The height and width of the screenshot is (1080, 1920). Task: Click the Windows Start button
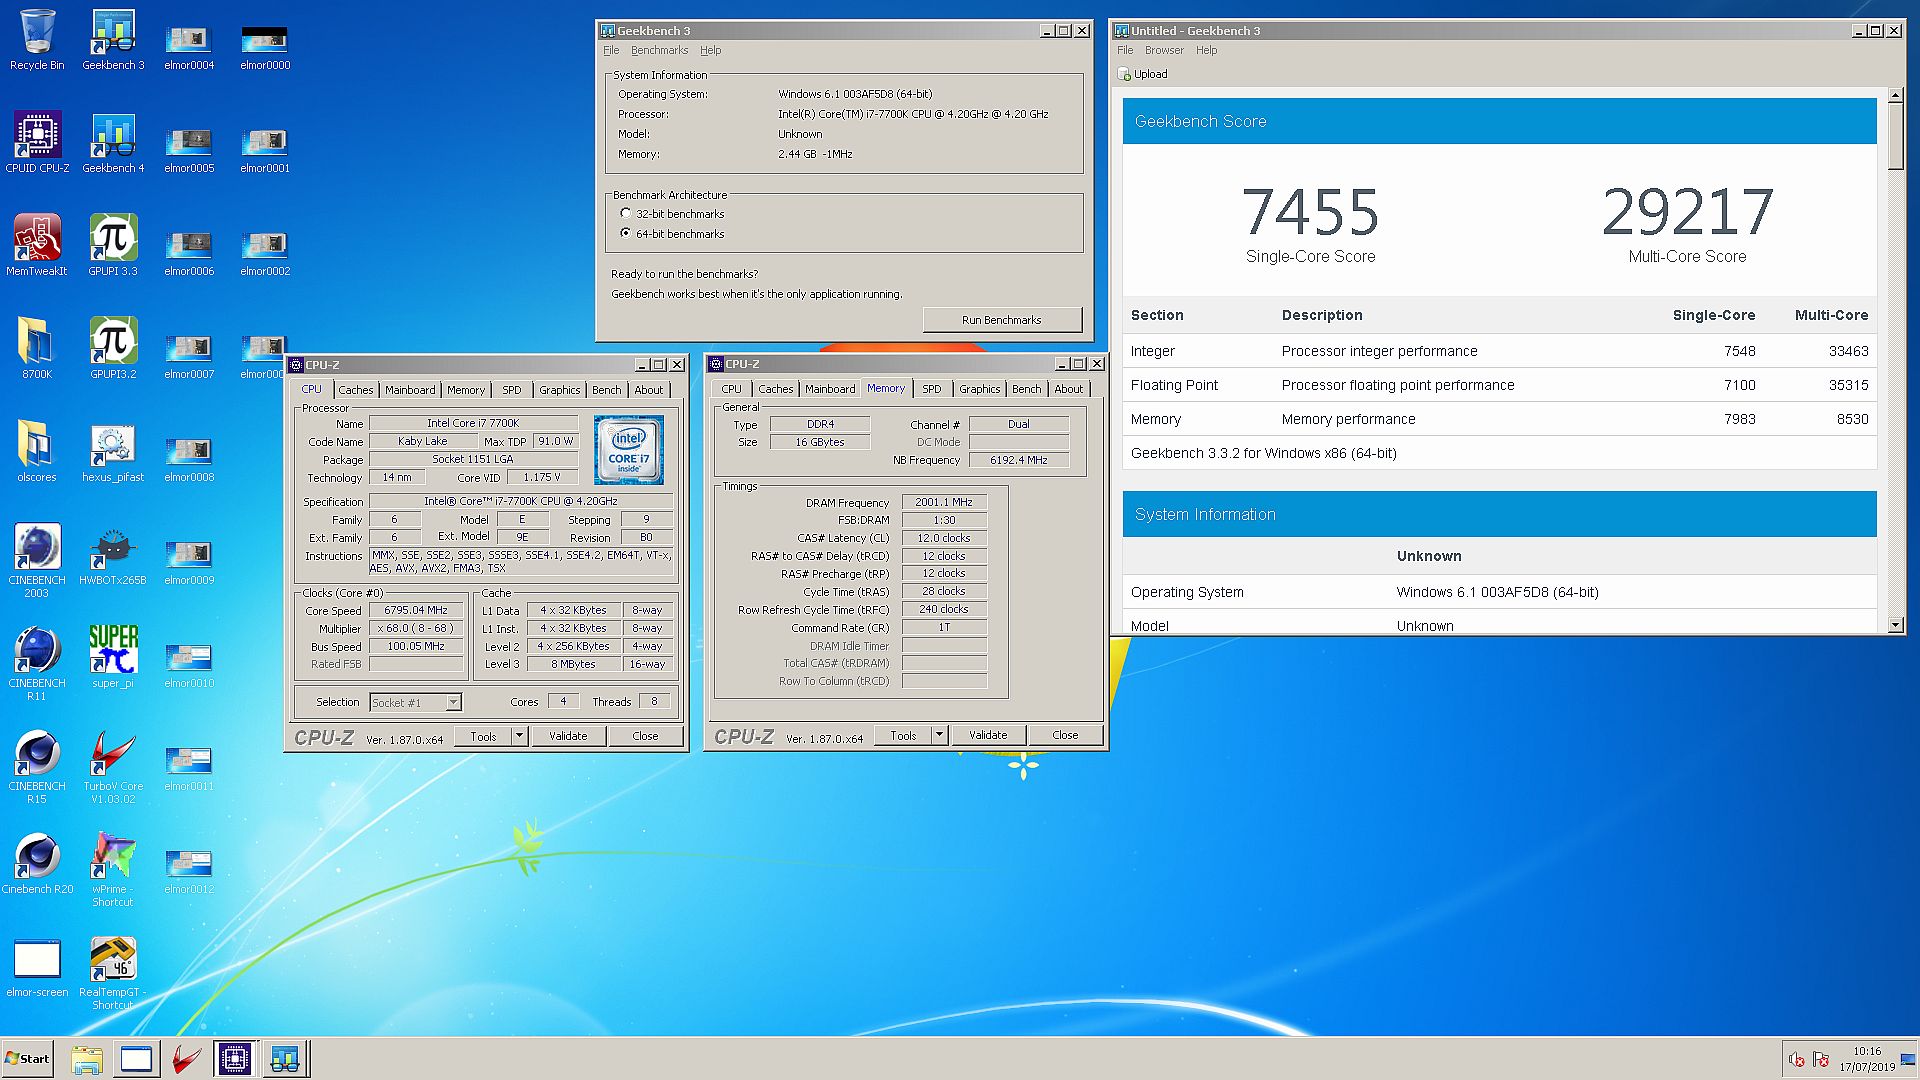click(27, 1059)
